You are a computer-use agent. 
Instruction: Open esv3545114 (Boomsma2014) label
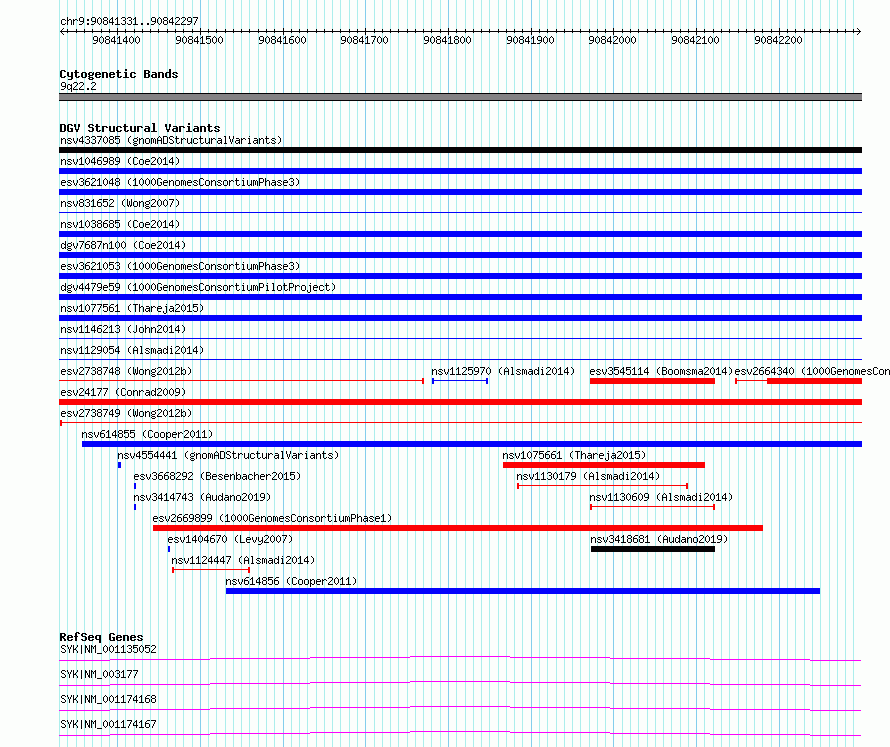point(661,371)
